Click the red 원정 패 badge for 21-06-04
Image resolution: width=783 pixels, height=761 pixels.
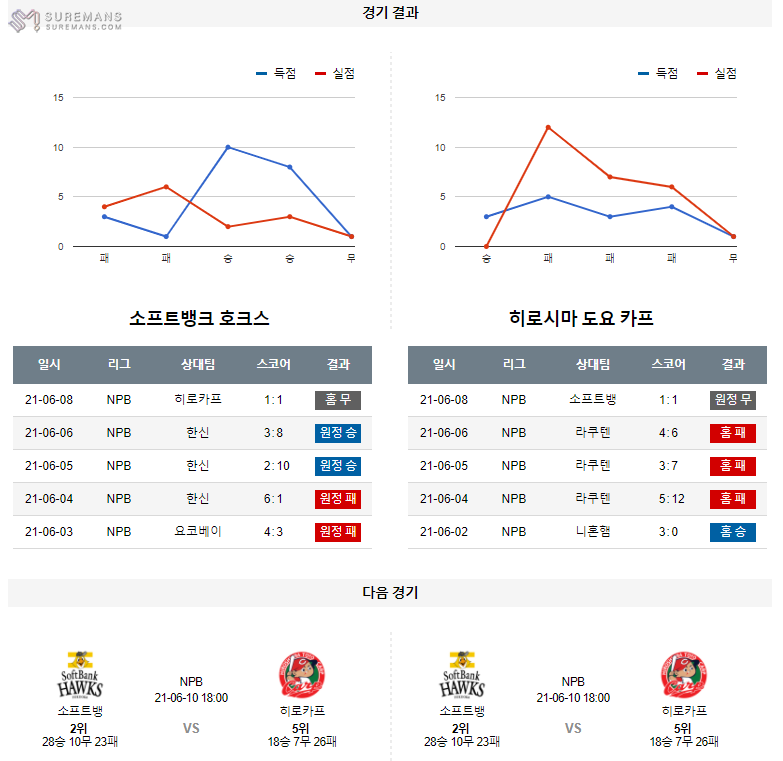338,499
